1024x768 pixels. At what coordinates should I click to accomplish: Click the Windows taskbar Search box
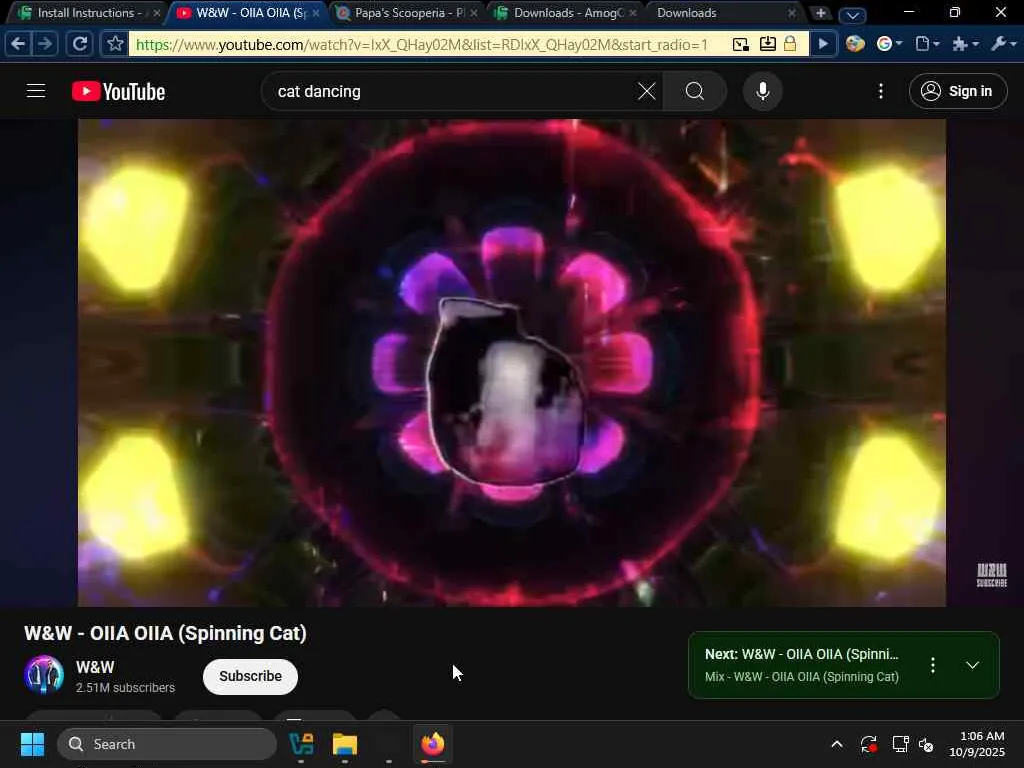pyautogui.click(x=167, y=744)
